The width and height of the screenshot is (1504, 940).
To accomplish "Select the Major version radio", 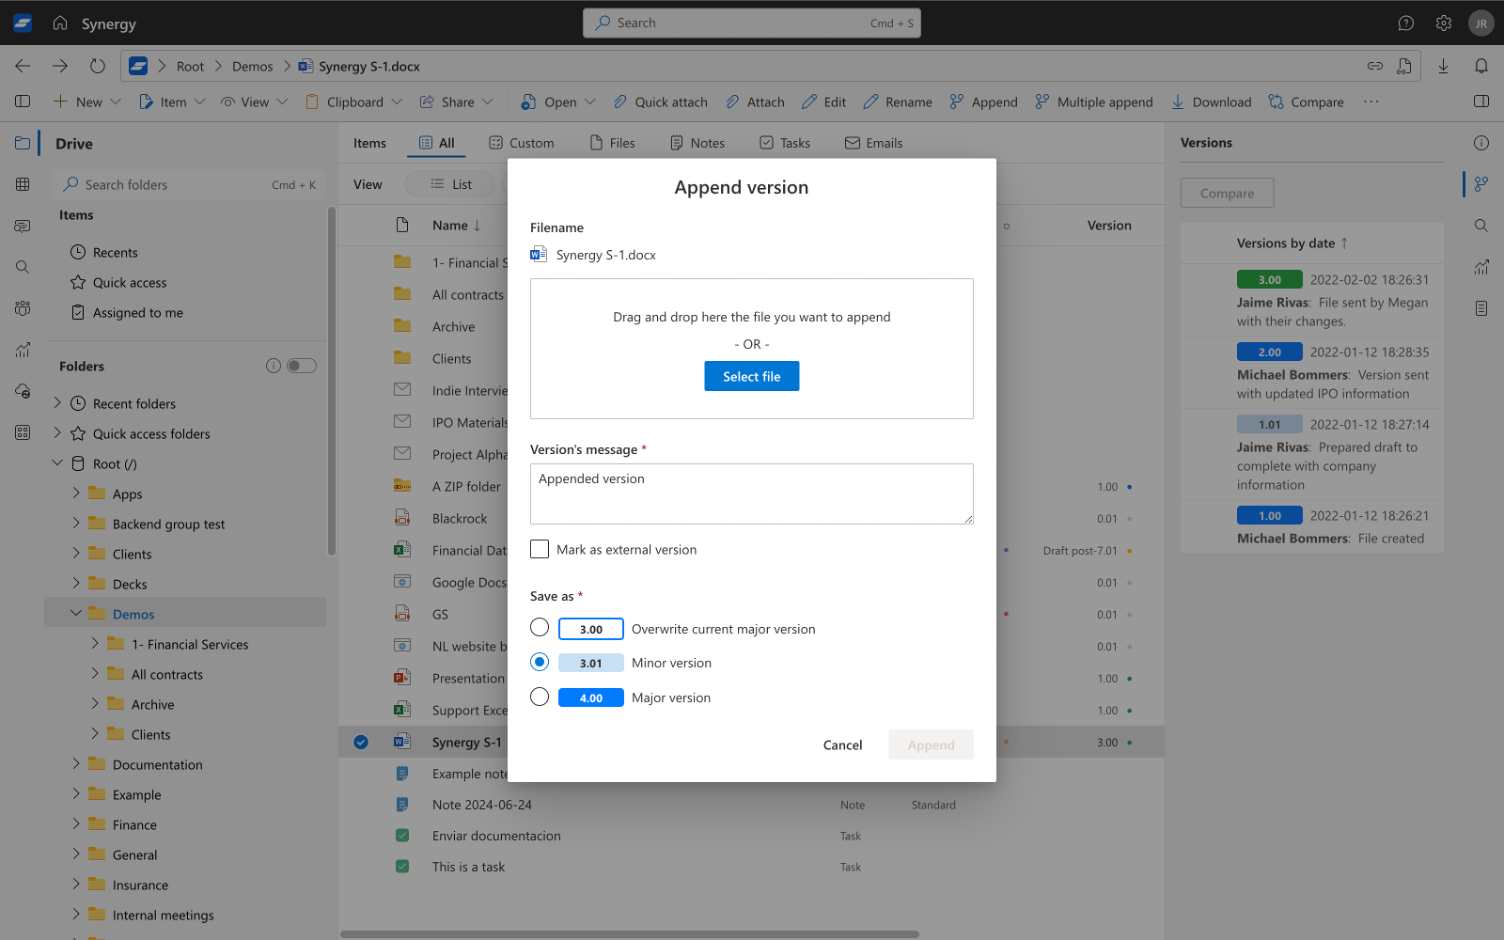I will (x=540, y=697).
